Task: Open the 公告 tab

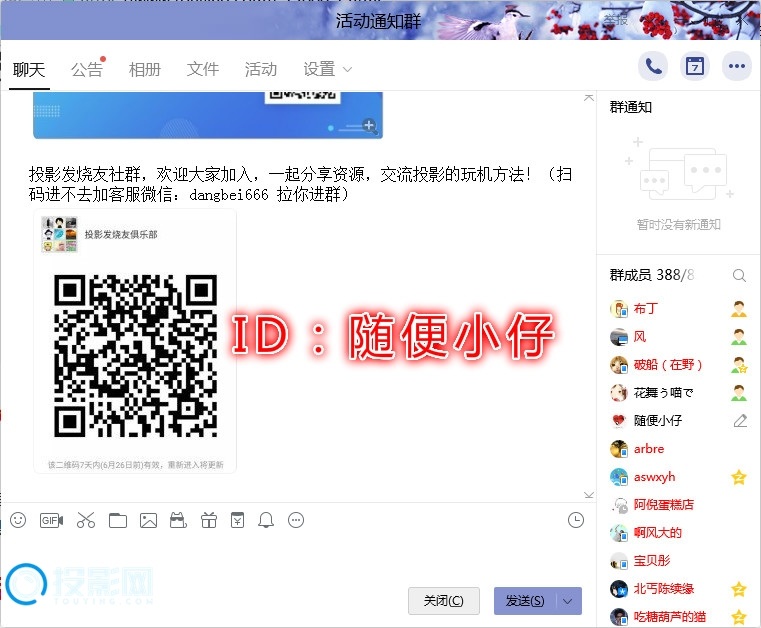Action: tap(87, 69)
